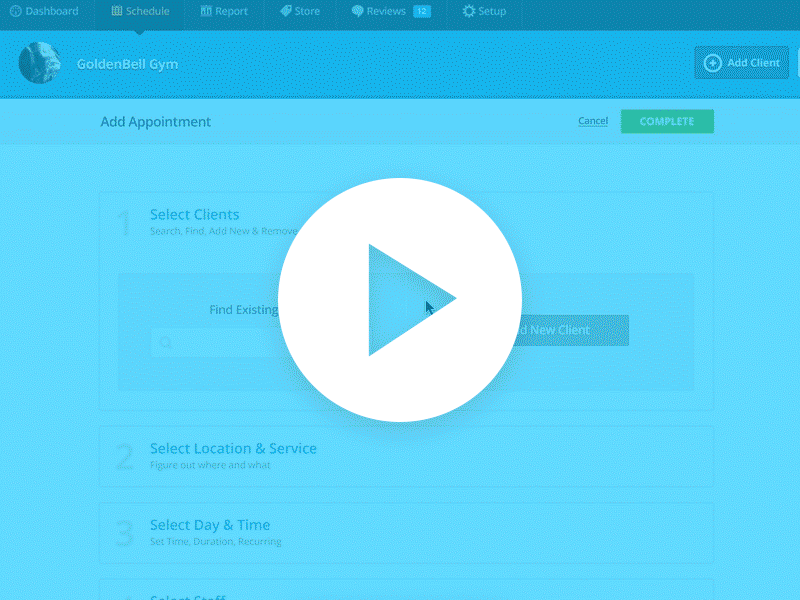The height and width of the screenshot is (600, 800).
Task: Switch to the Dashboard tab
Action: (45, 11)
